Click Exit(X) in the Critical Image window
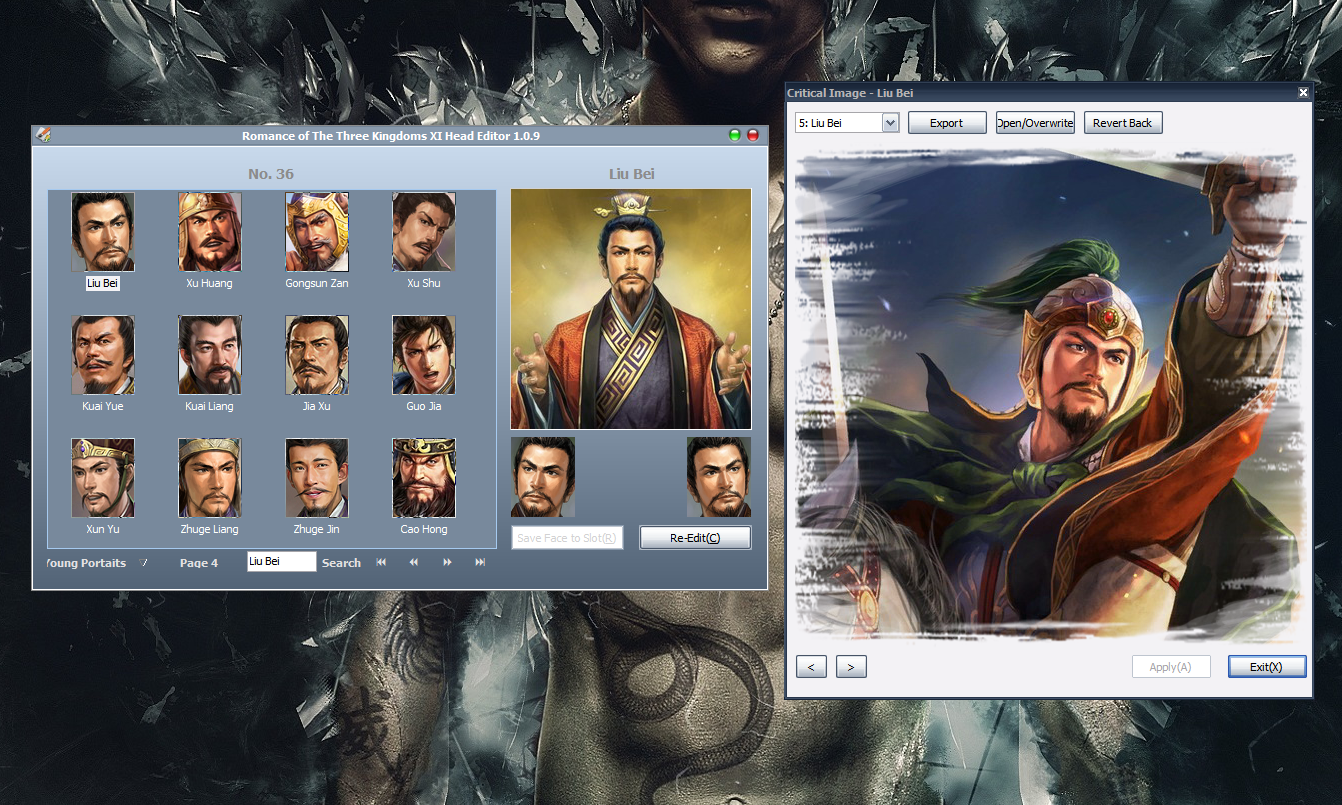 1267,667
